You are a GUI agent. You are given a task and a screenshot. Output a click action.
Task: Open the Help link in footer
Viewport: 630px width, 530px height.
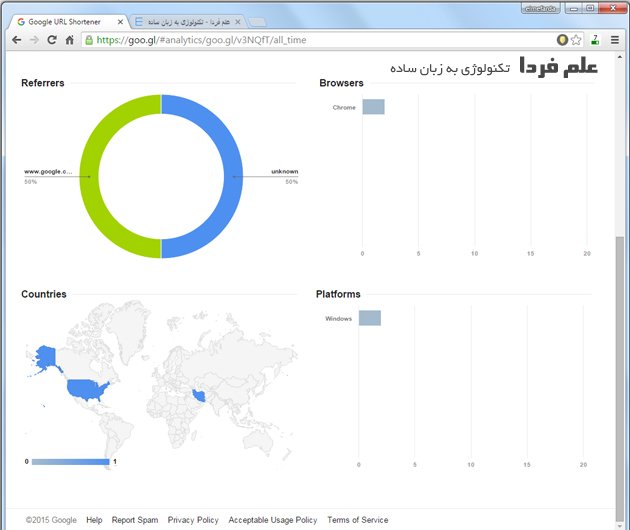(x=94, y=520)
